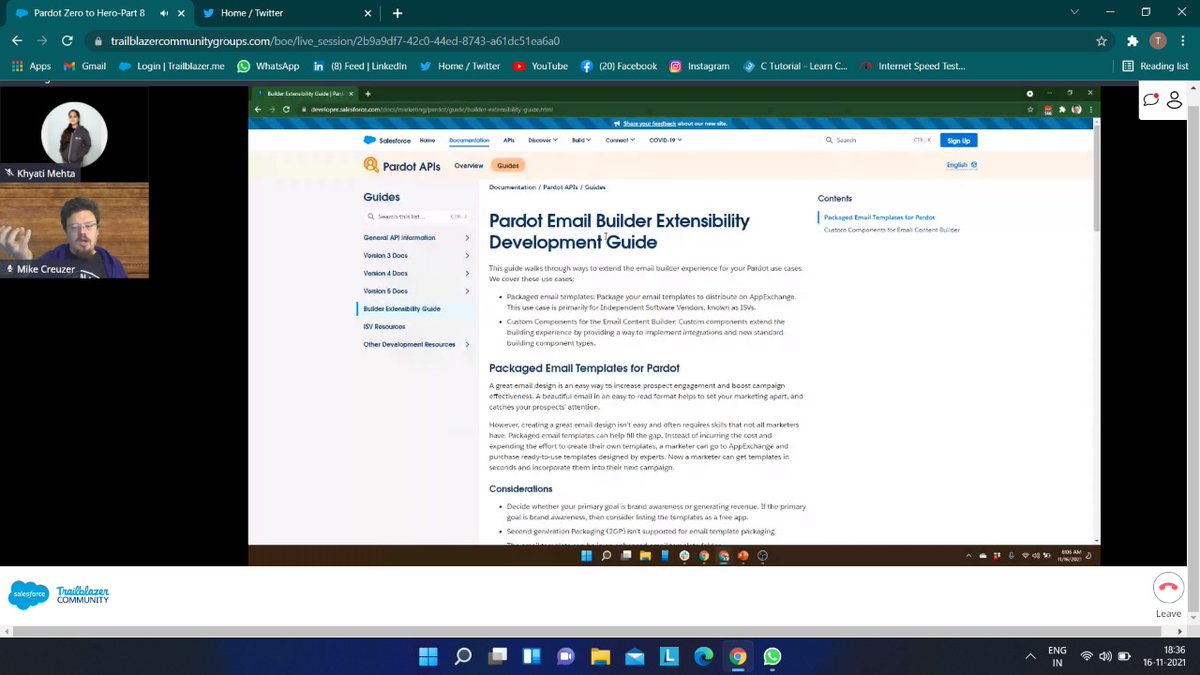The image size is (1200, 675).
Task: Open File Explorer from the taskbar
Action: [x=600, y=657]
